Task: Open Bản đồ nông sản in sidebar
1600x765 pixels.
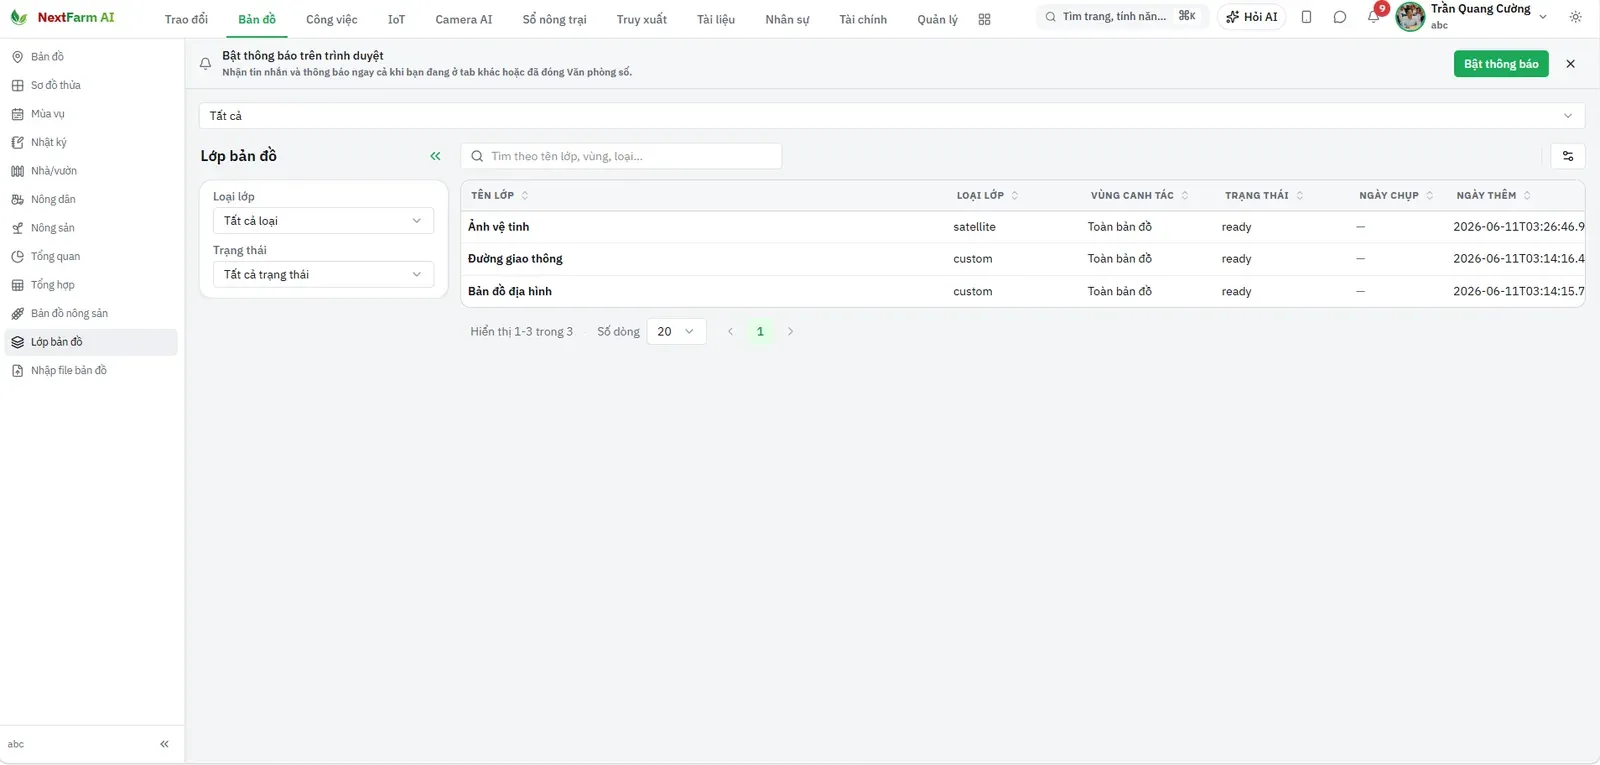Action: 91,314
